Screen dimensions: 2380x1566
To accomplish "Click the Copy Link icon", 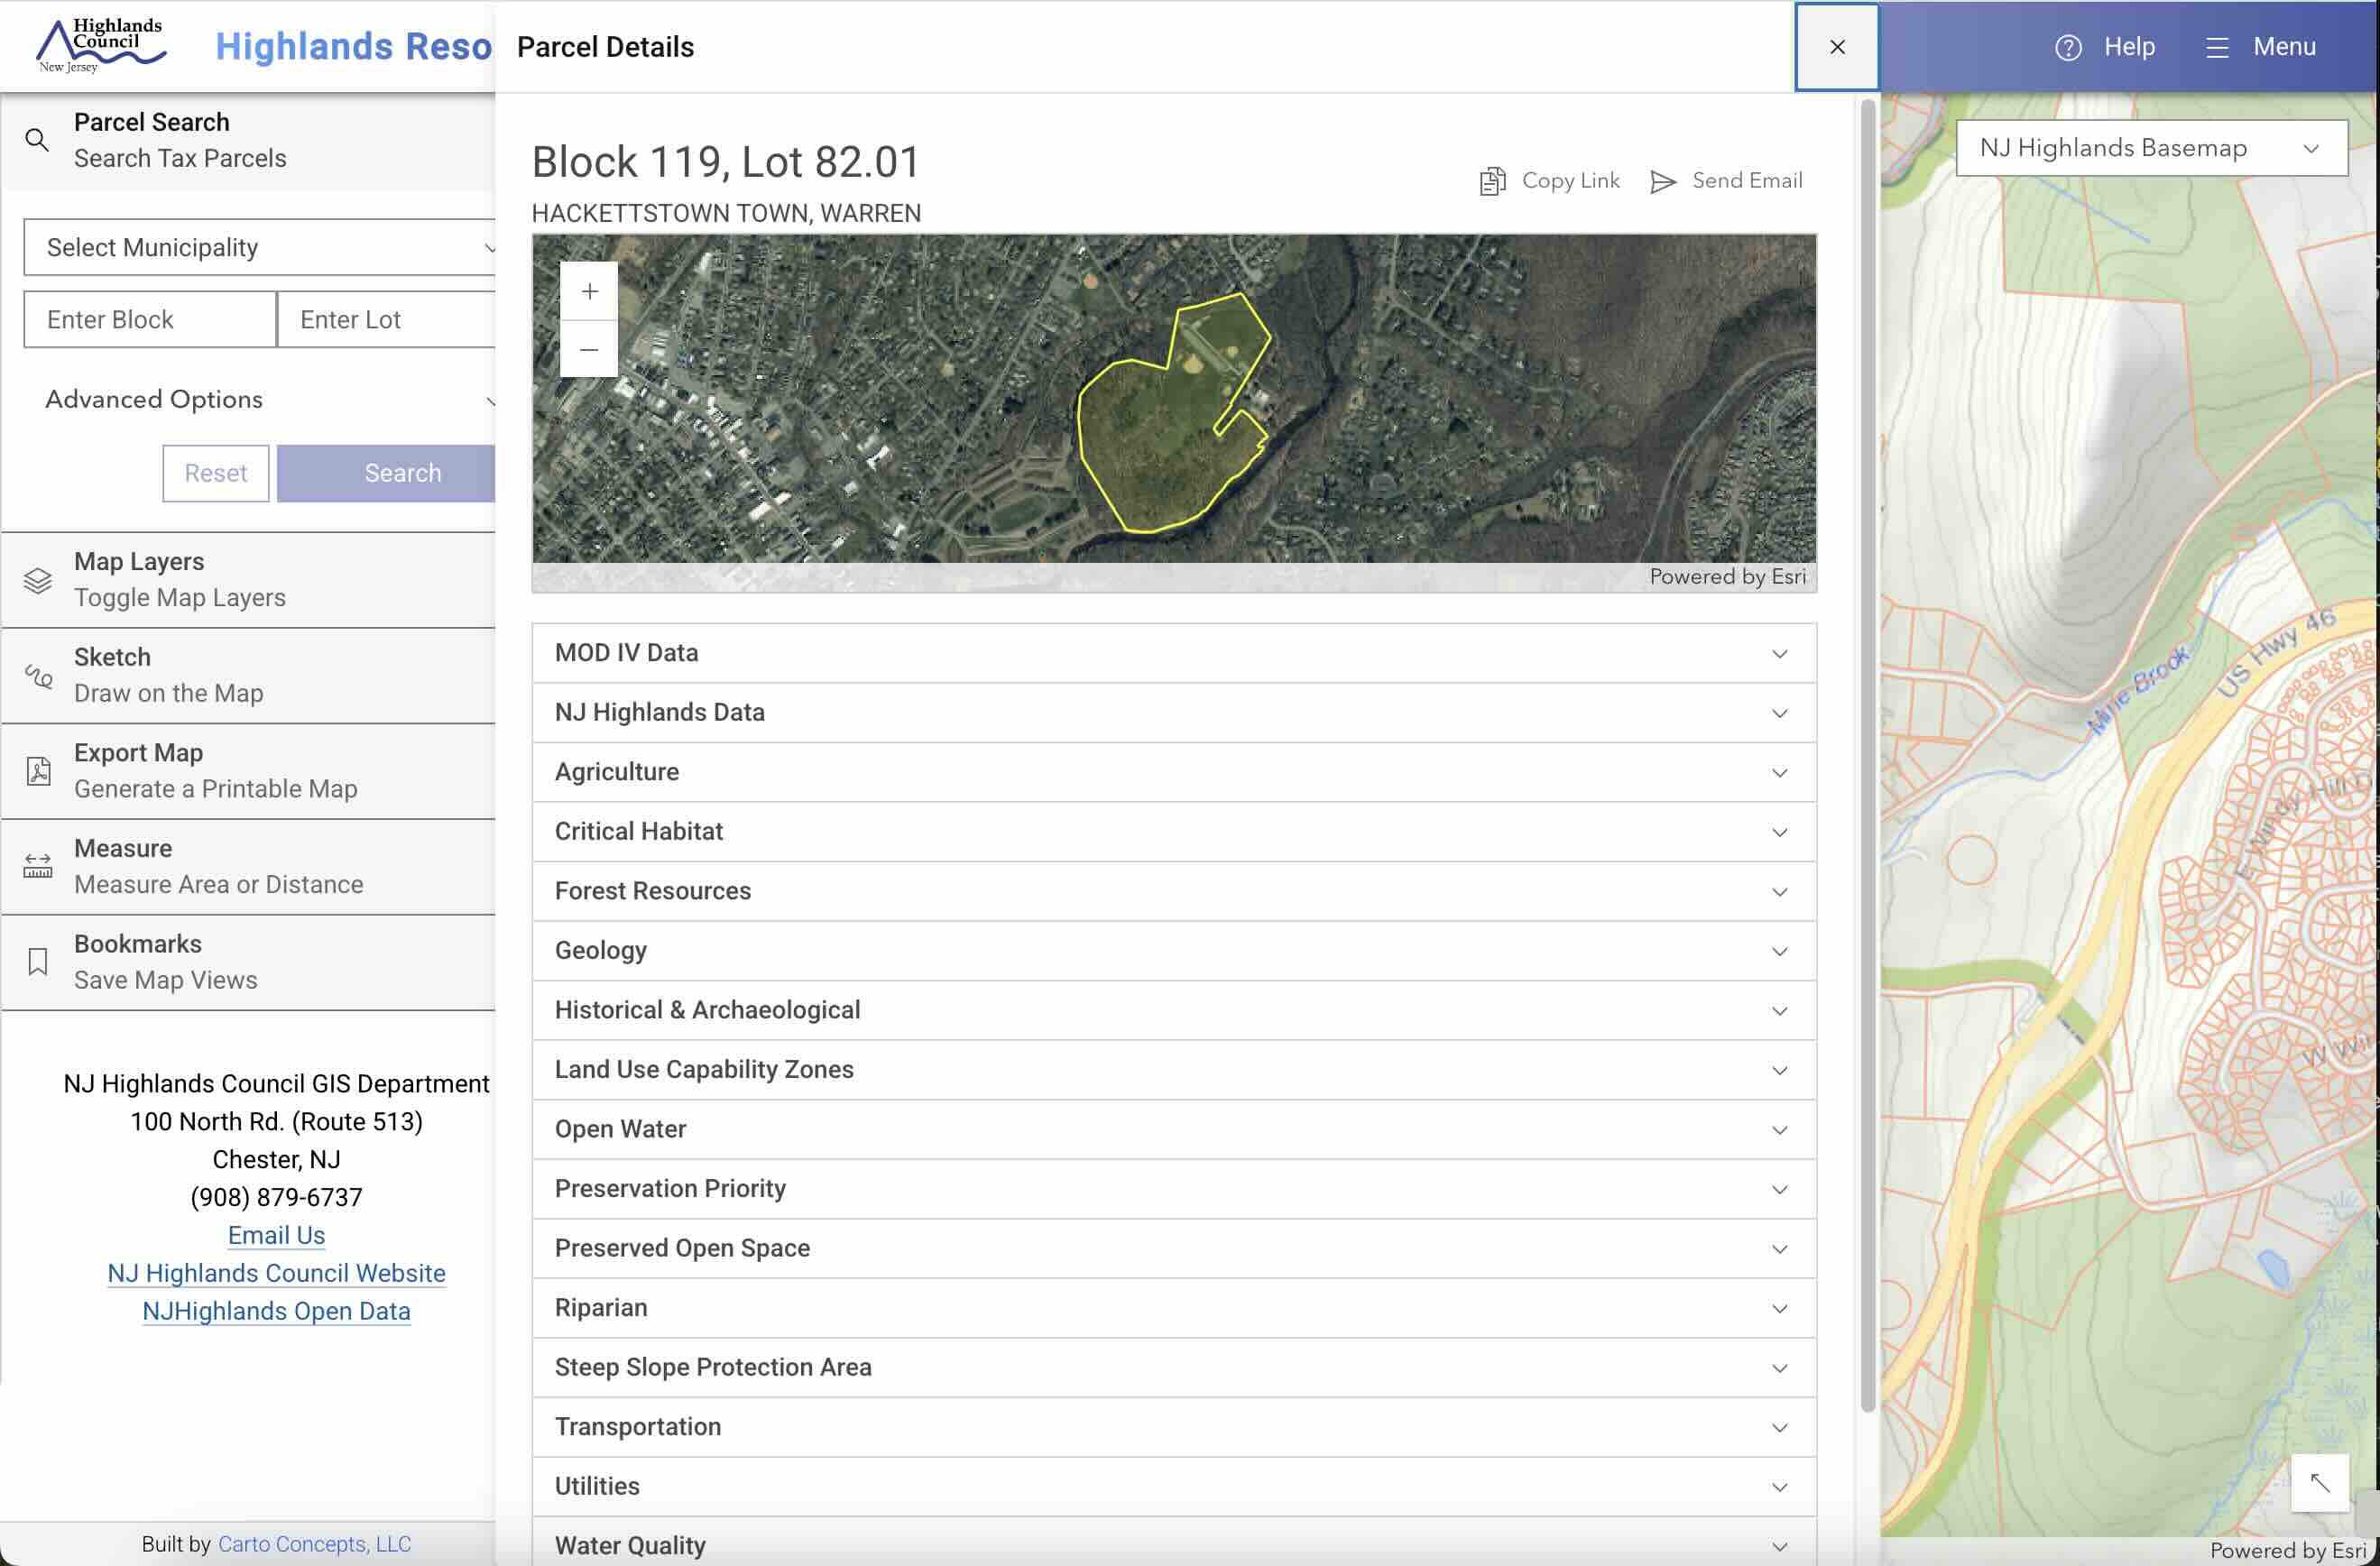I will point(1492,180).
